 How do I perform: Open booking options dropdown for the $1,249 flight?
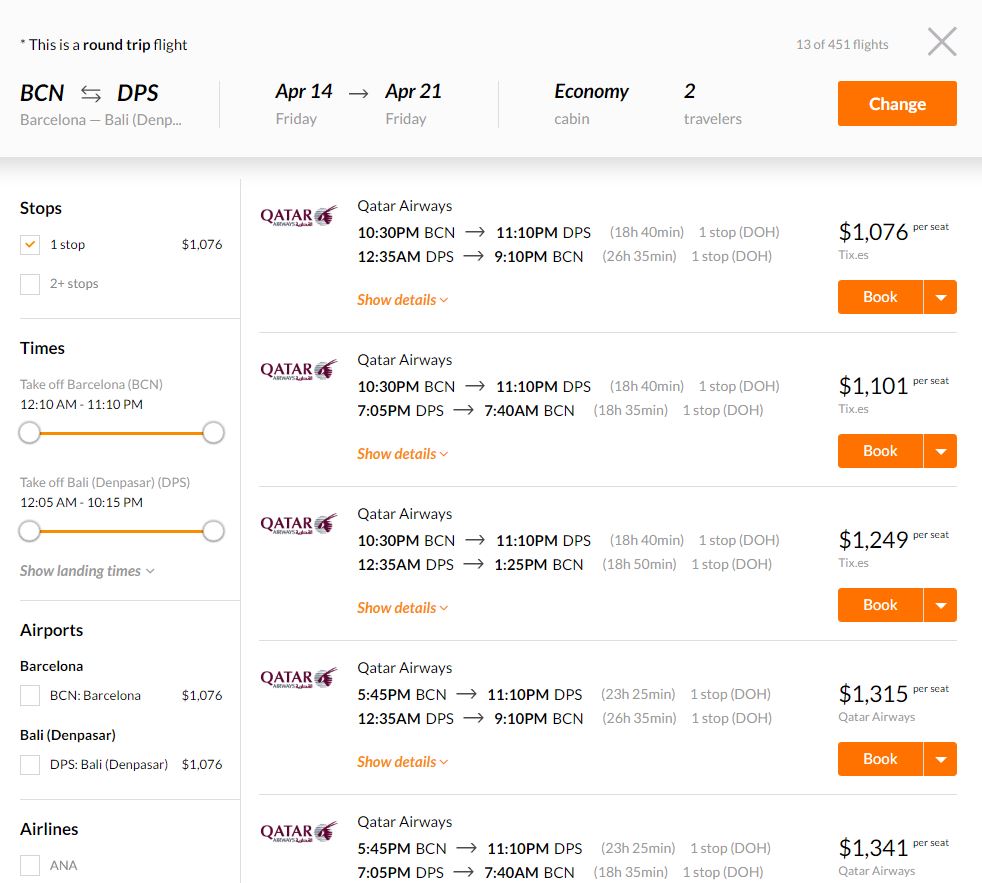(x=941, y=605)
